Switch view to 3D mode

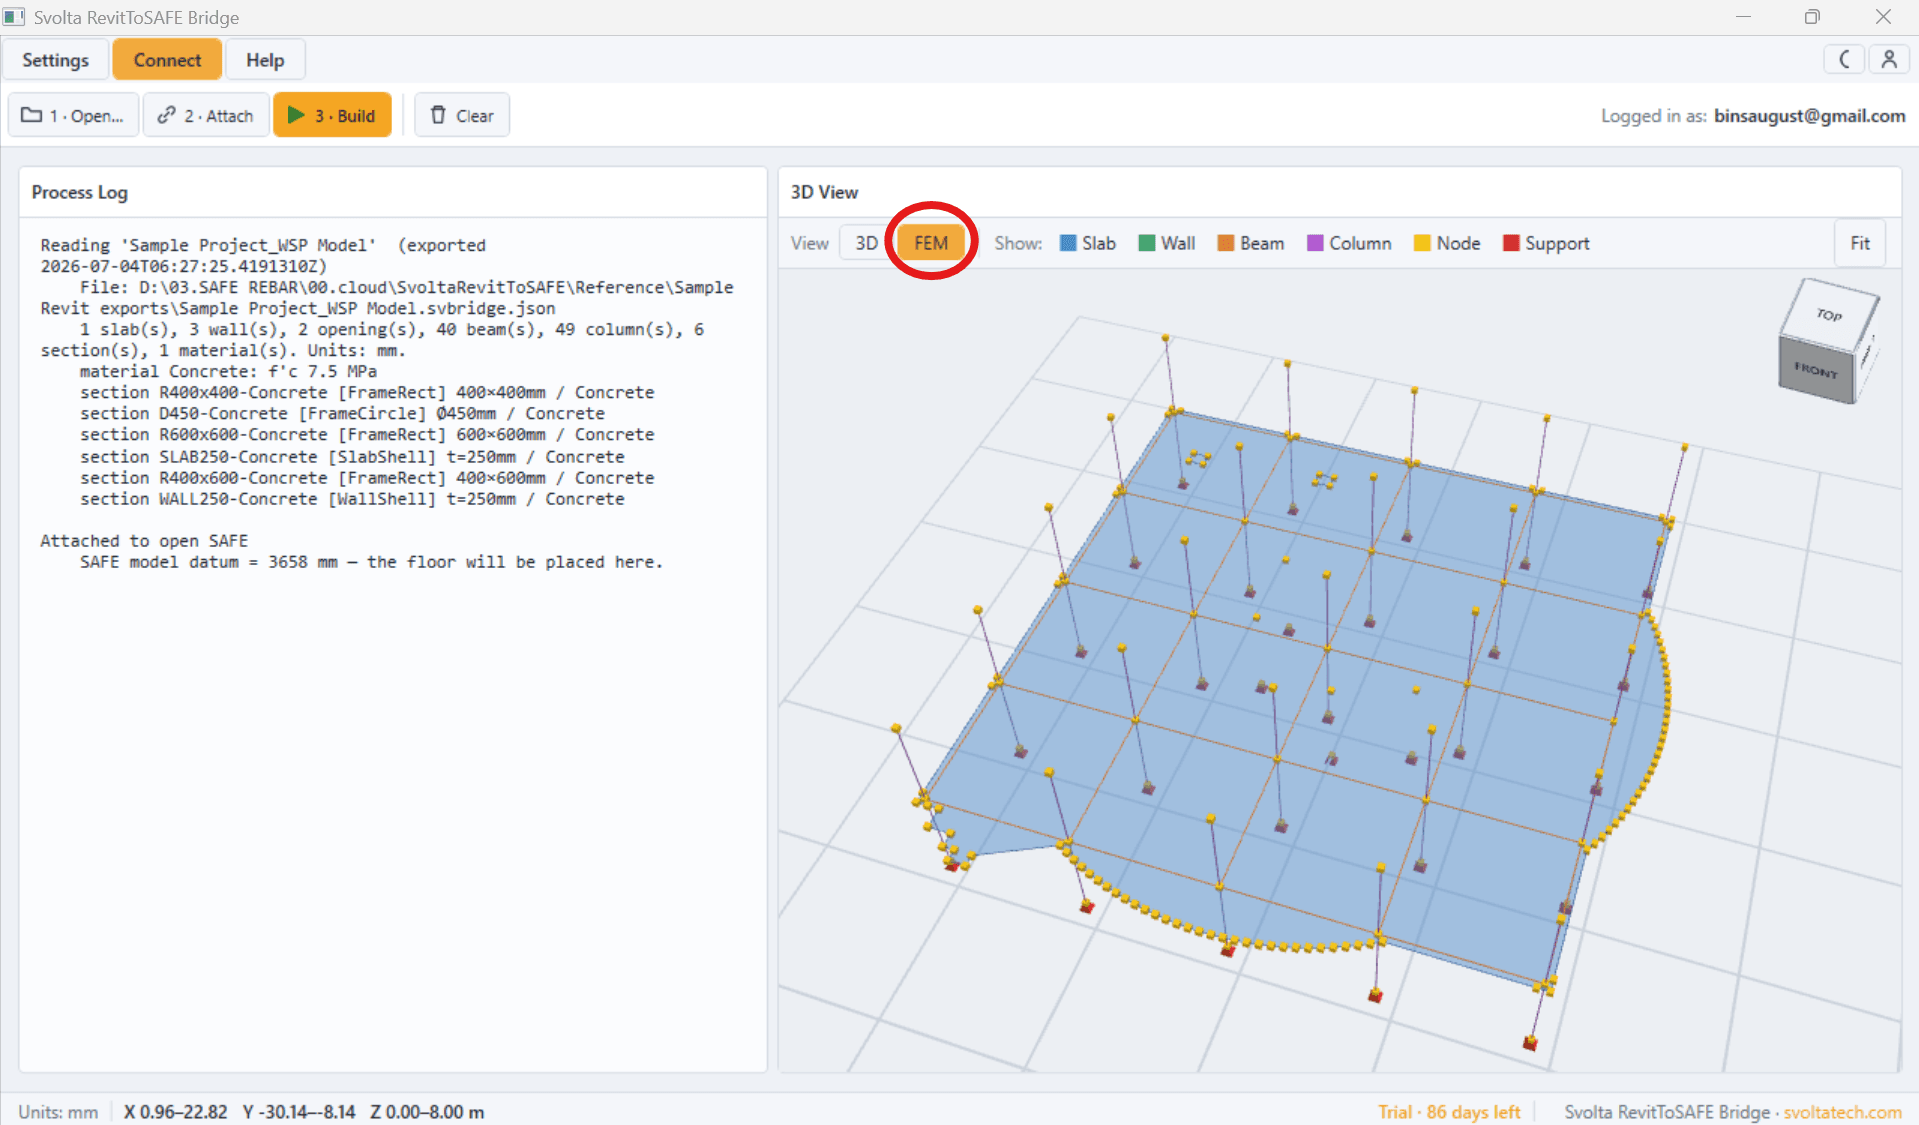pos(866,243)
